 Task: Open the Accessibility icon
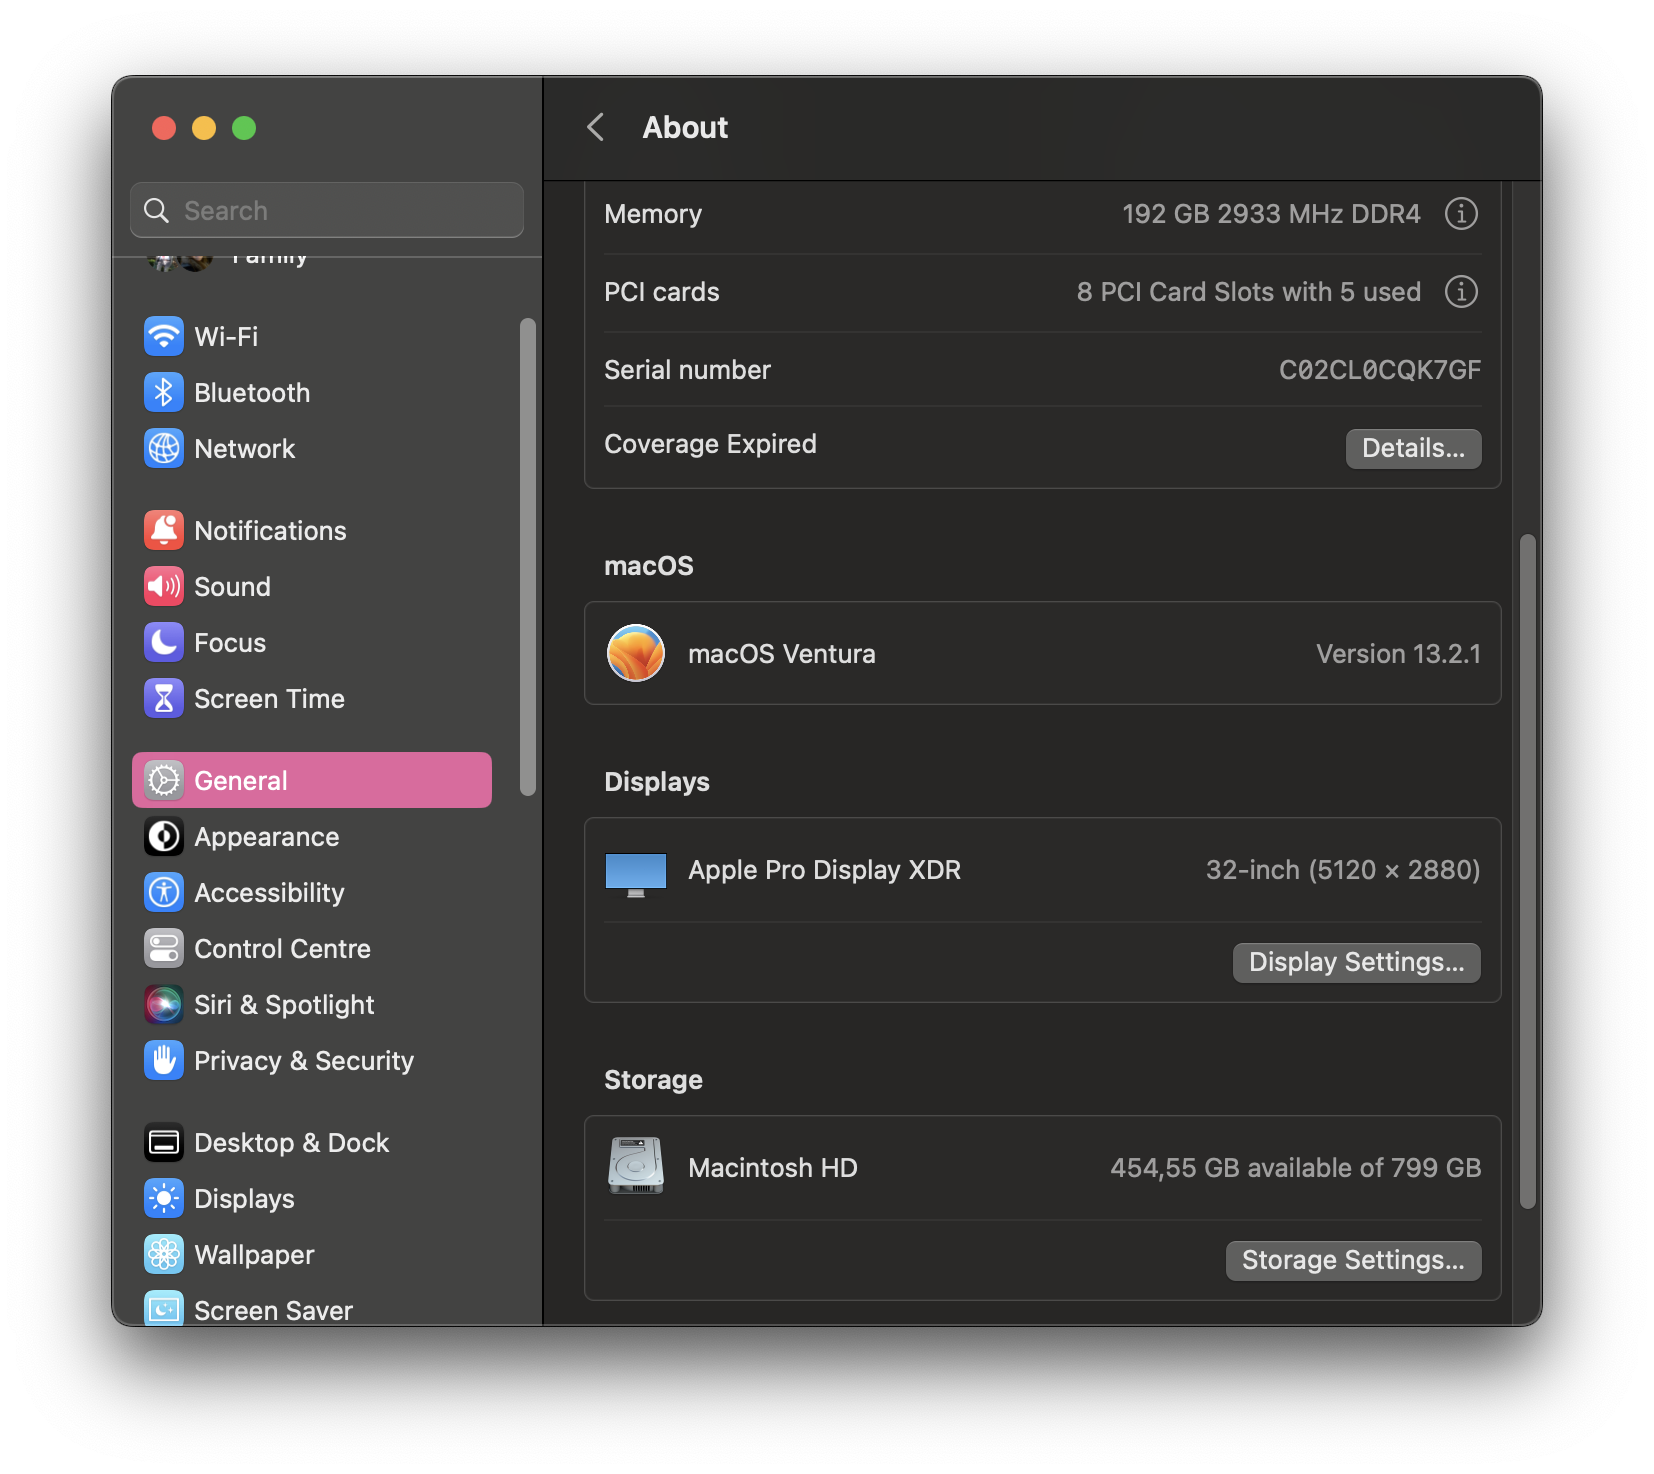164,892
